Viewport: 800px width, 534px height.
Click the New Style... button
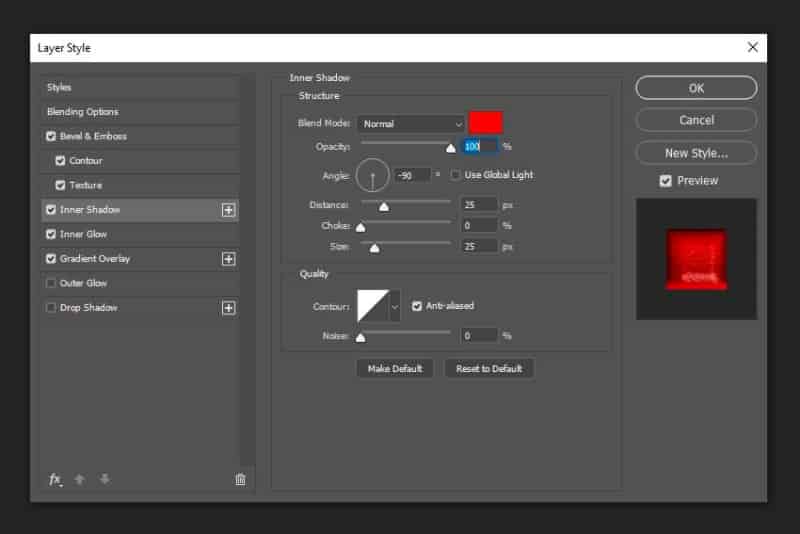696,153
